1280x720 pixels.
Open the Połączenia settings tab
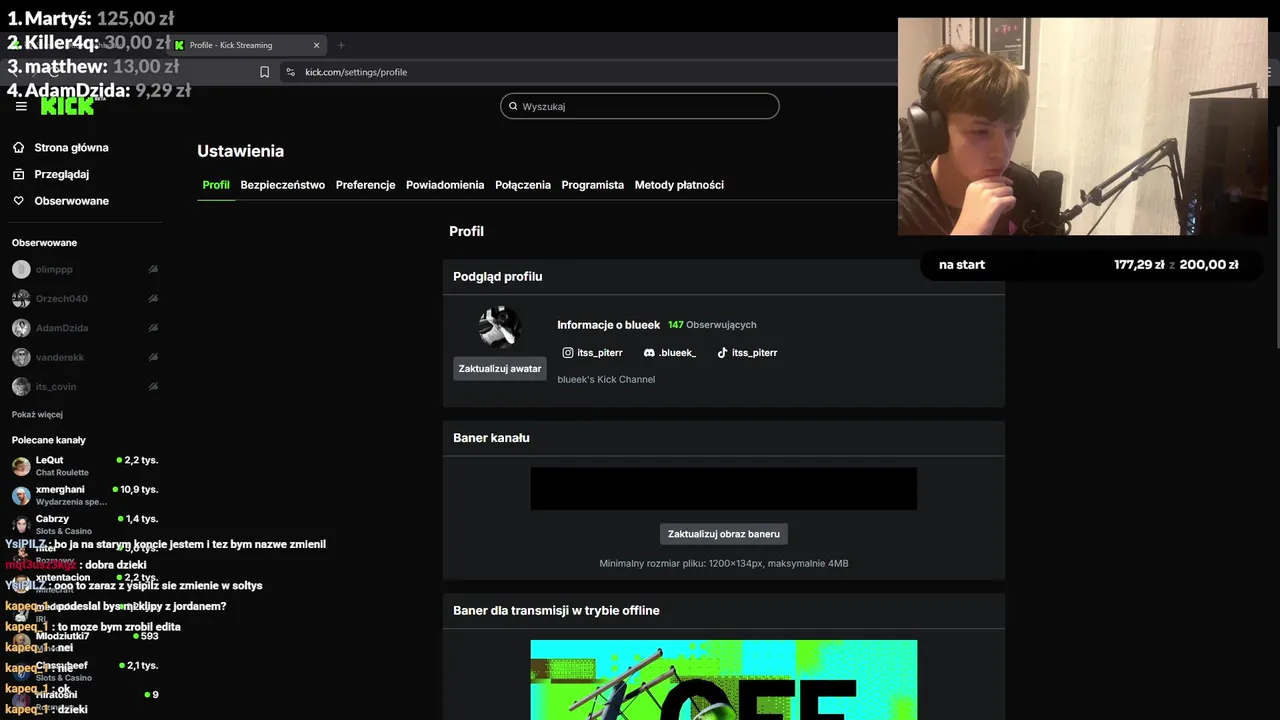point(523,185)
